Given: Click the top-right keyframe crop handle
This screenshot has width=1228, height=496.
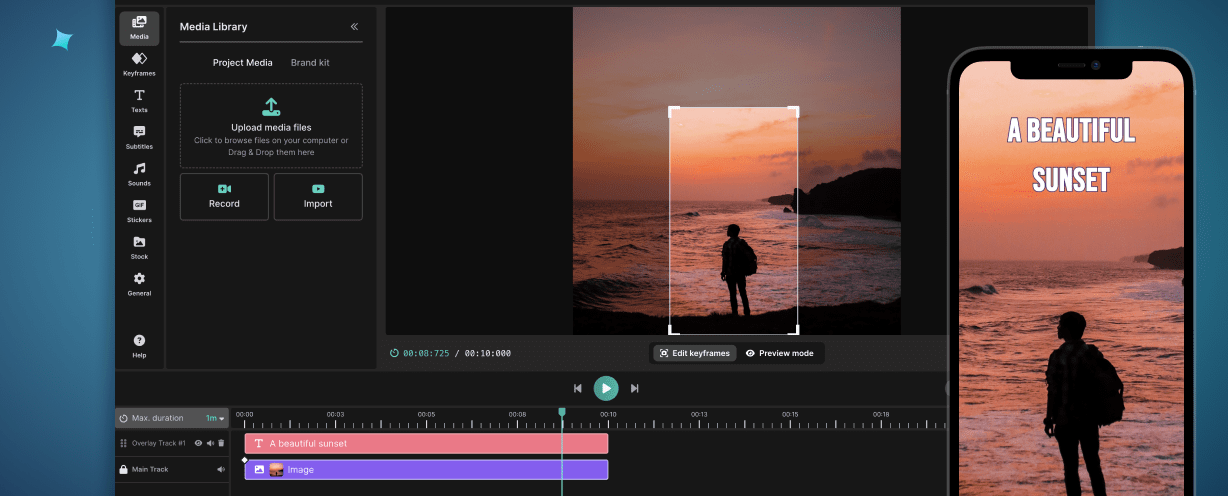Looking at the screenshot, I should coord(794,111).
